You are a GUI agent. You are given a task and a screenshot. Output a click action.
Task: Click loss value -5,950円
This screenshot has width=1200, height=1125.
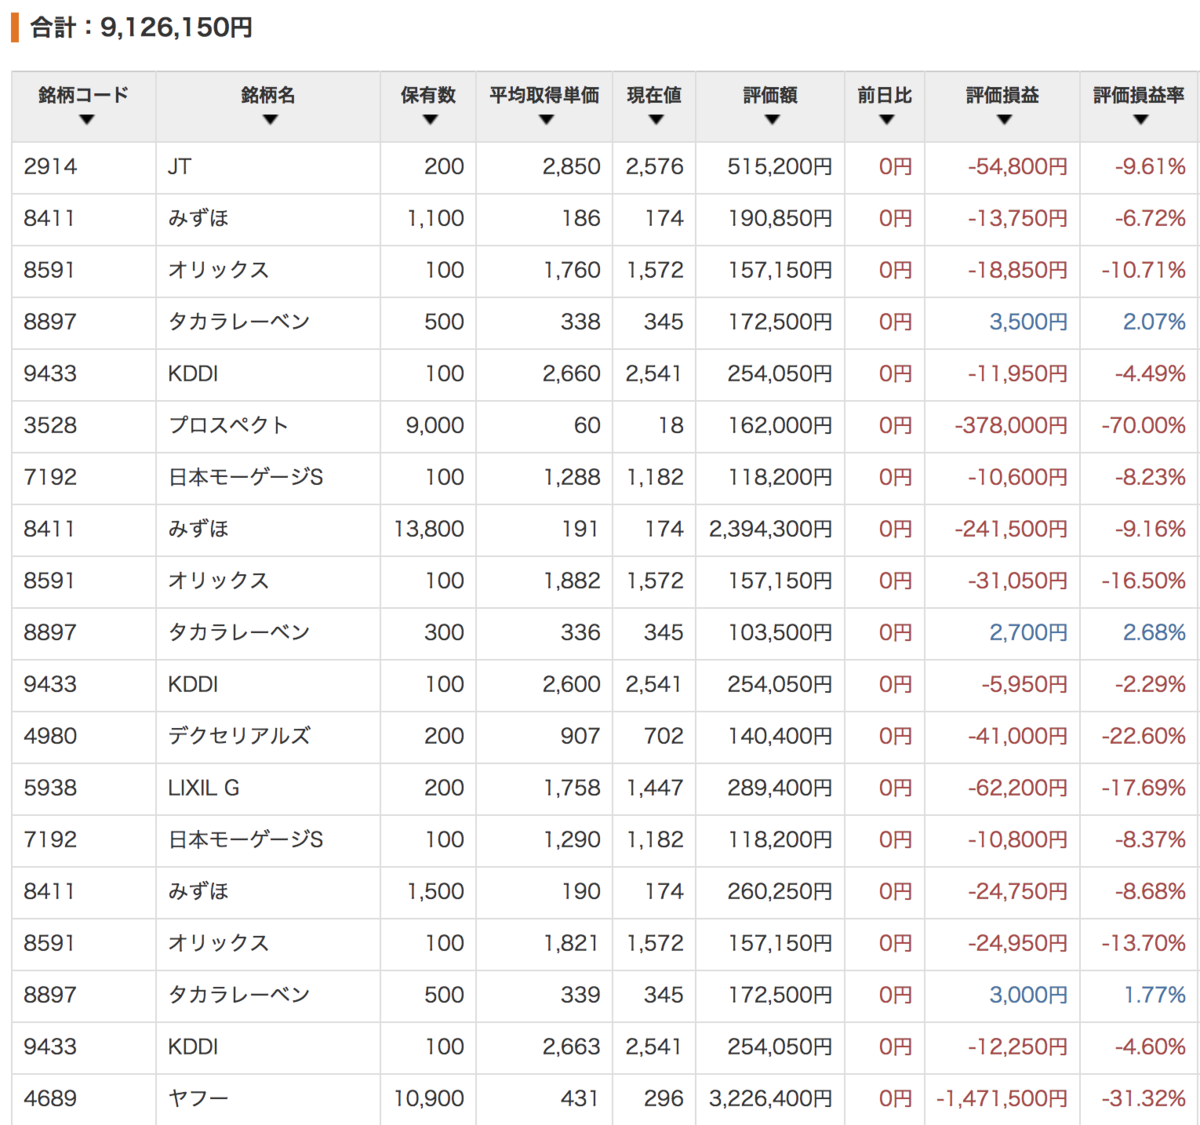point(1025,685)
